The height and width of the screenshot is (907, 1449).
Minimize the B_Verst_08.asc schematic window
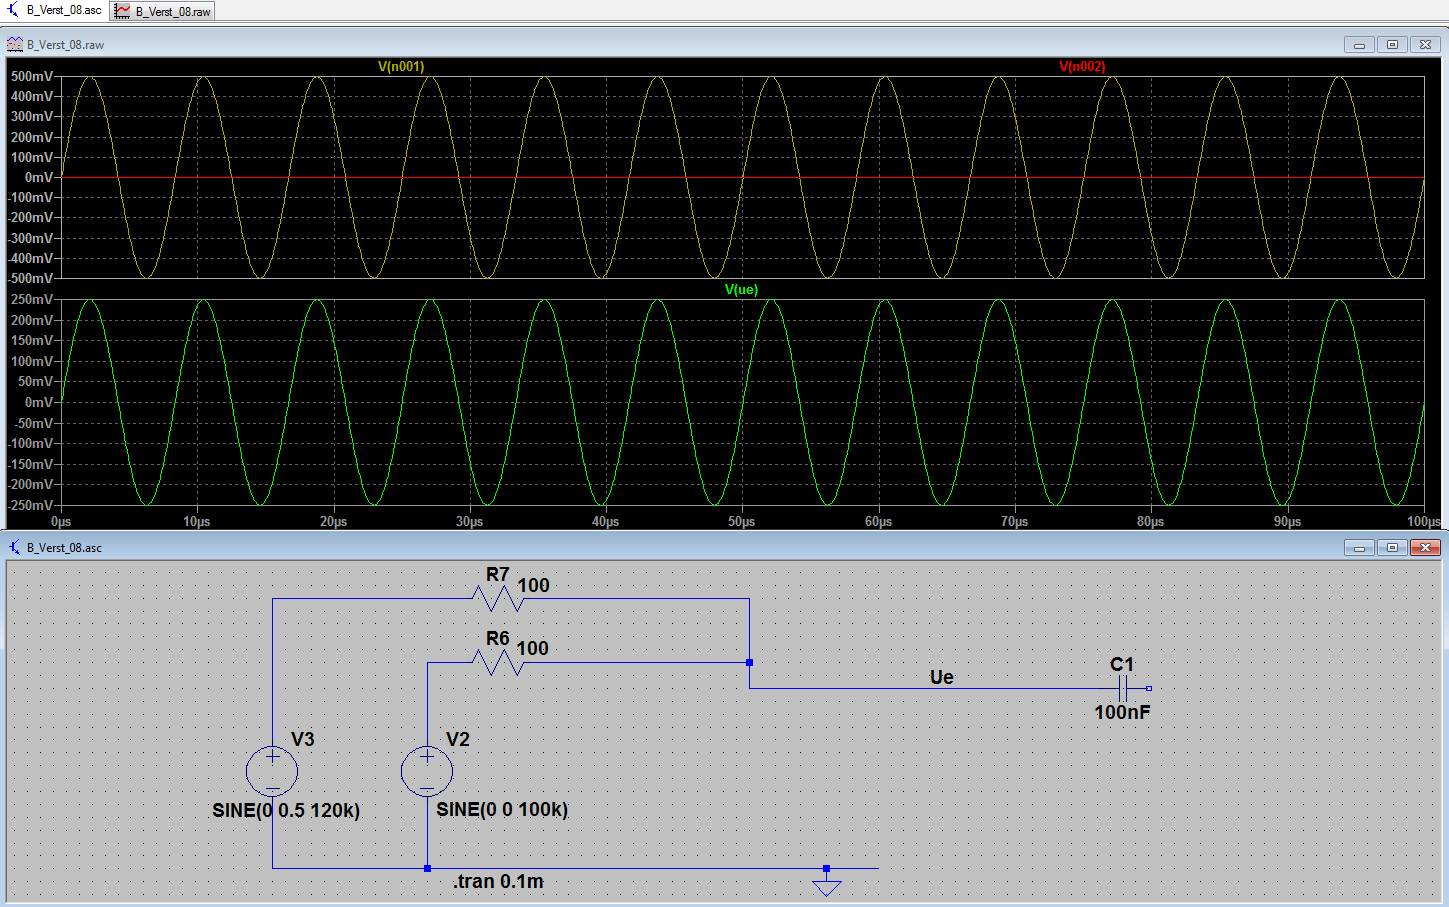pos(1359,548)
